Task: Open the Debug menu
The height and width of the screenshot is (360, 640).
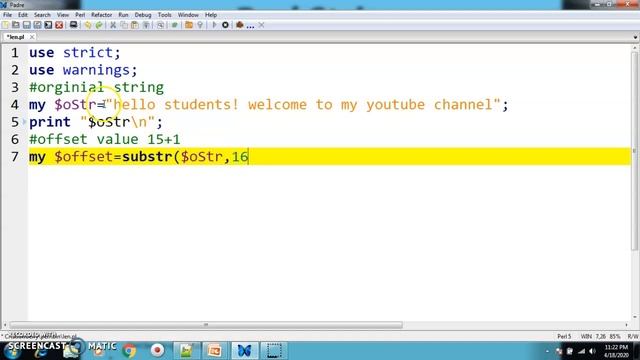Action: (143, 15)
